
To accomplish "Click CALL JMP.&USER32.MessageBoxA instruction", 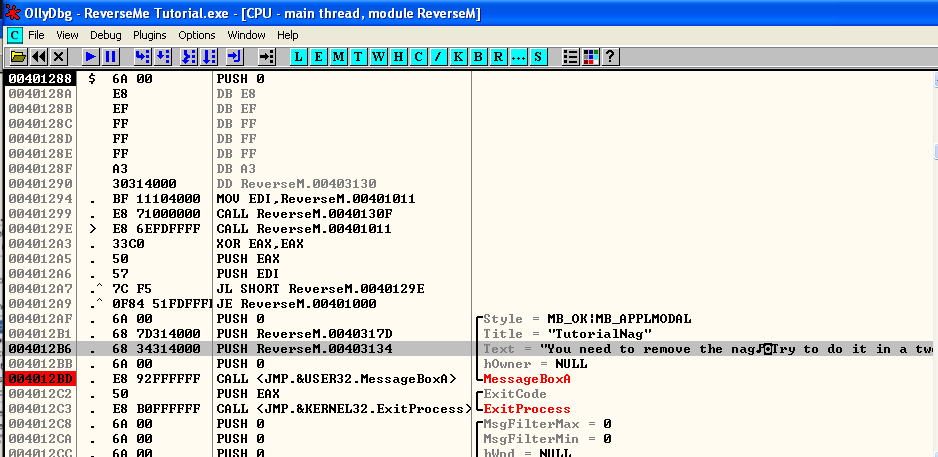I will coord(337,379).
